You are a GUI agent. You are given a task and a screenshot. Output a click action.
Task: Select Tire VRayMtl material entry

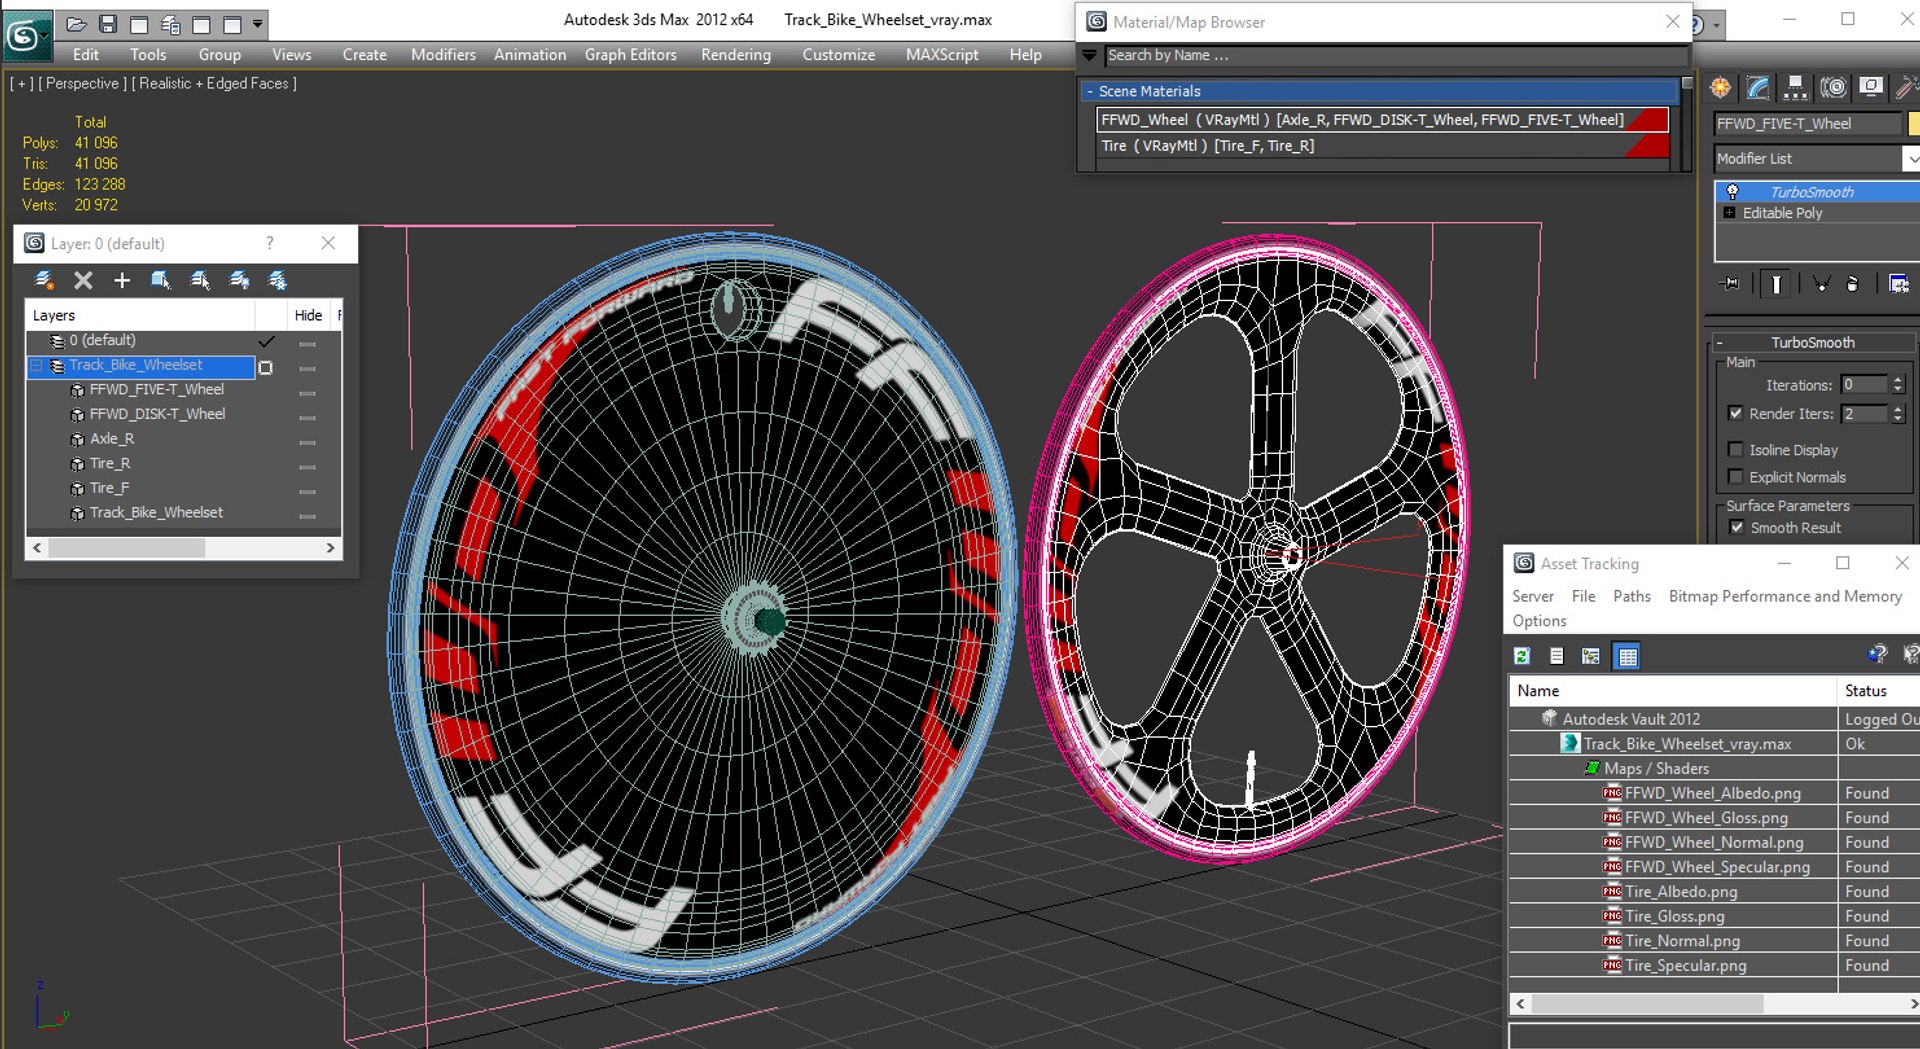tap(1382, 146)
